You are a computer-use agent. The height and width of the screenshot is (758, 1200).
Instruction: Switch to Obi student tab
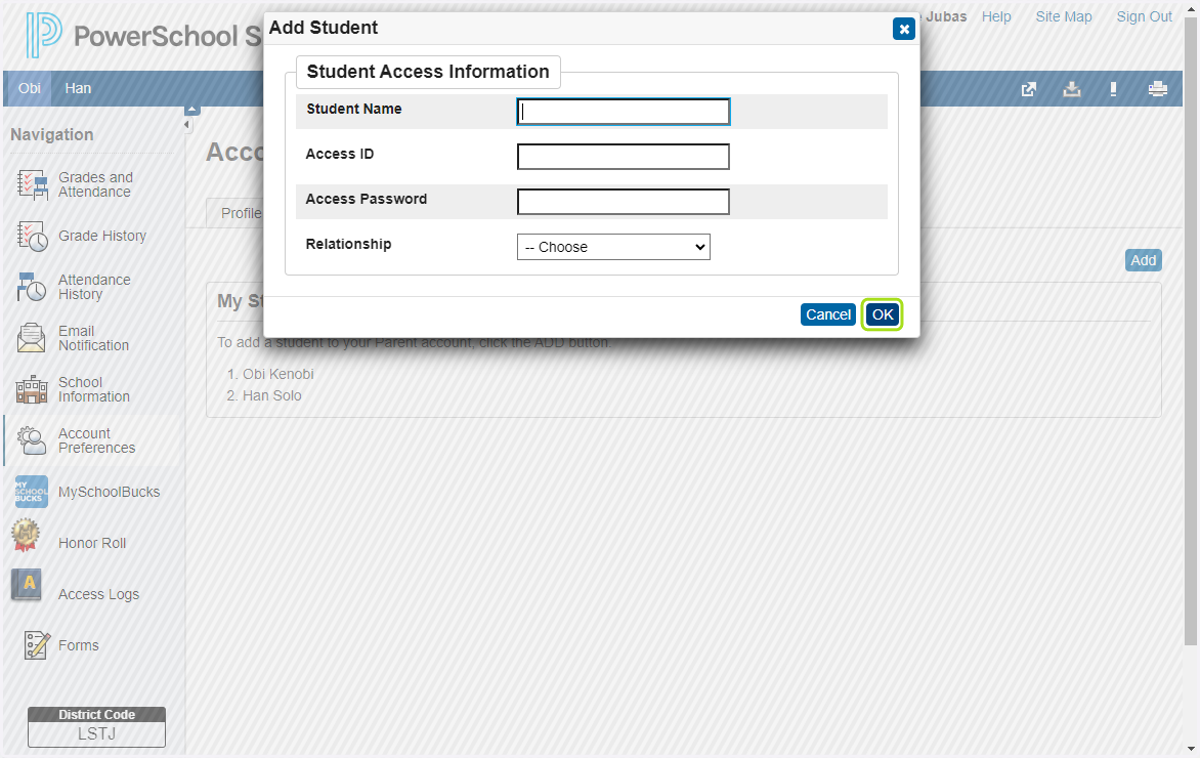coord(30,88)
